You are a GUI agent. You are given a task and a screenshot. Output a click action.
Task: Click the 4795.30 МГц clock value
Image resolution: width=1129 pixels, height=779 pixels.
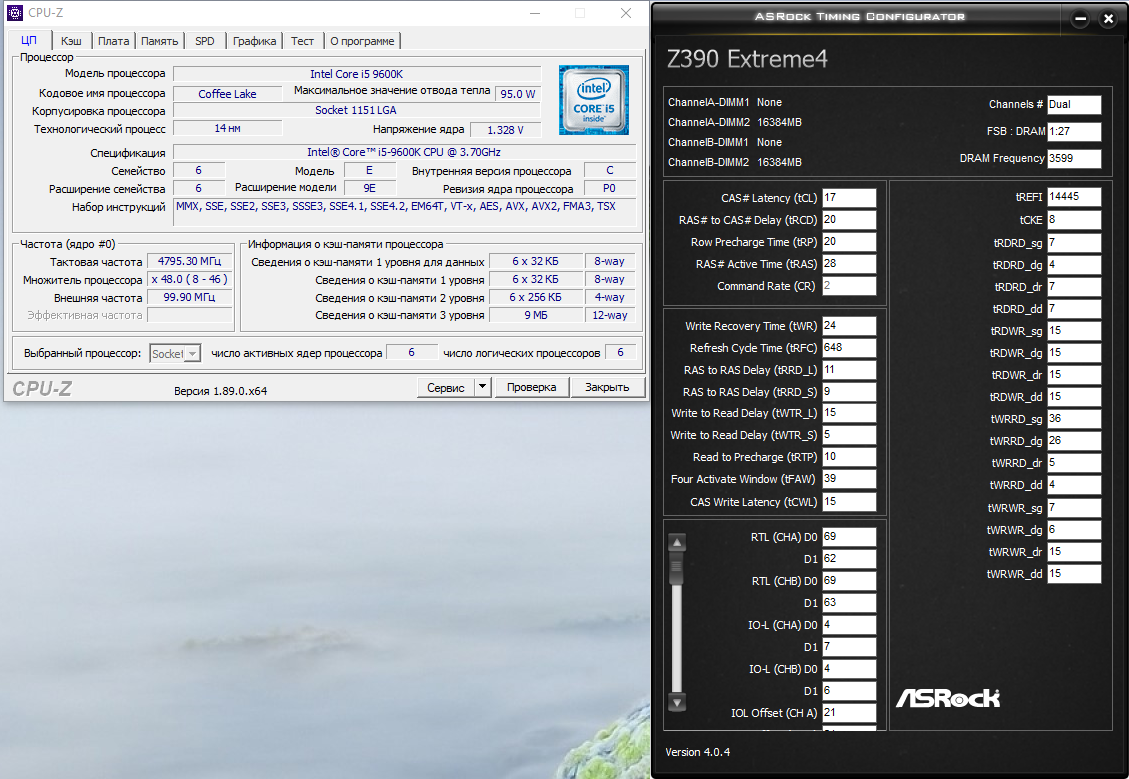(189, 261)
